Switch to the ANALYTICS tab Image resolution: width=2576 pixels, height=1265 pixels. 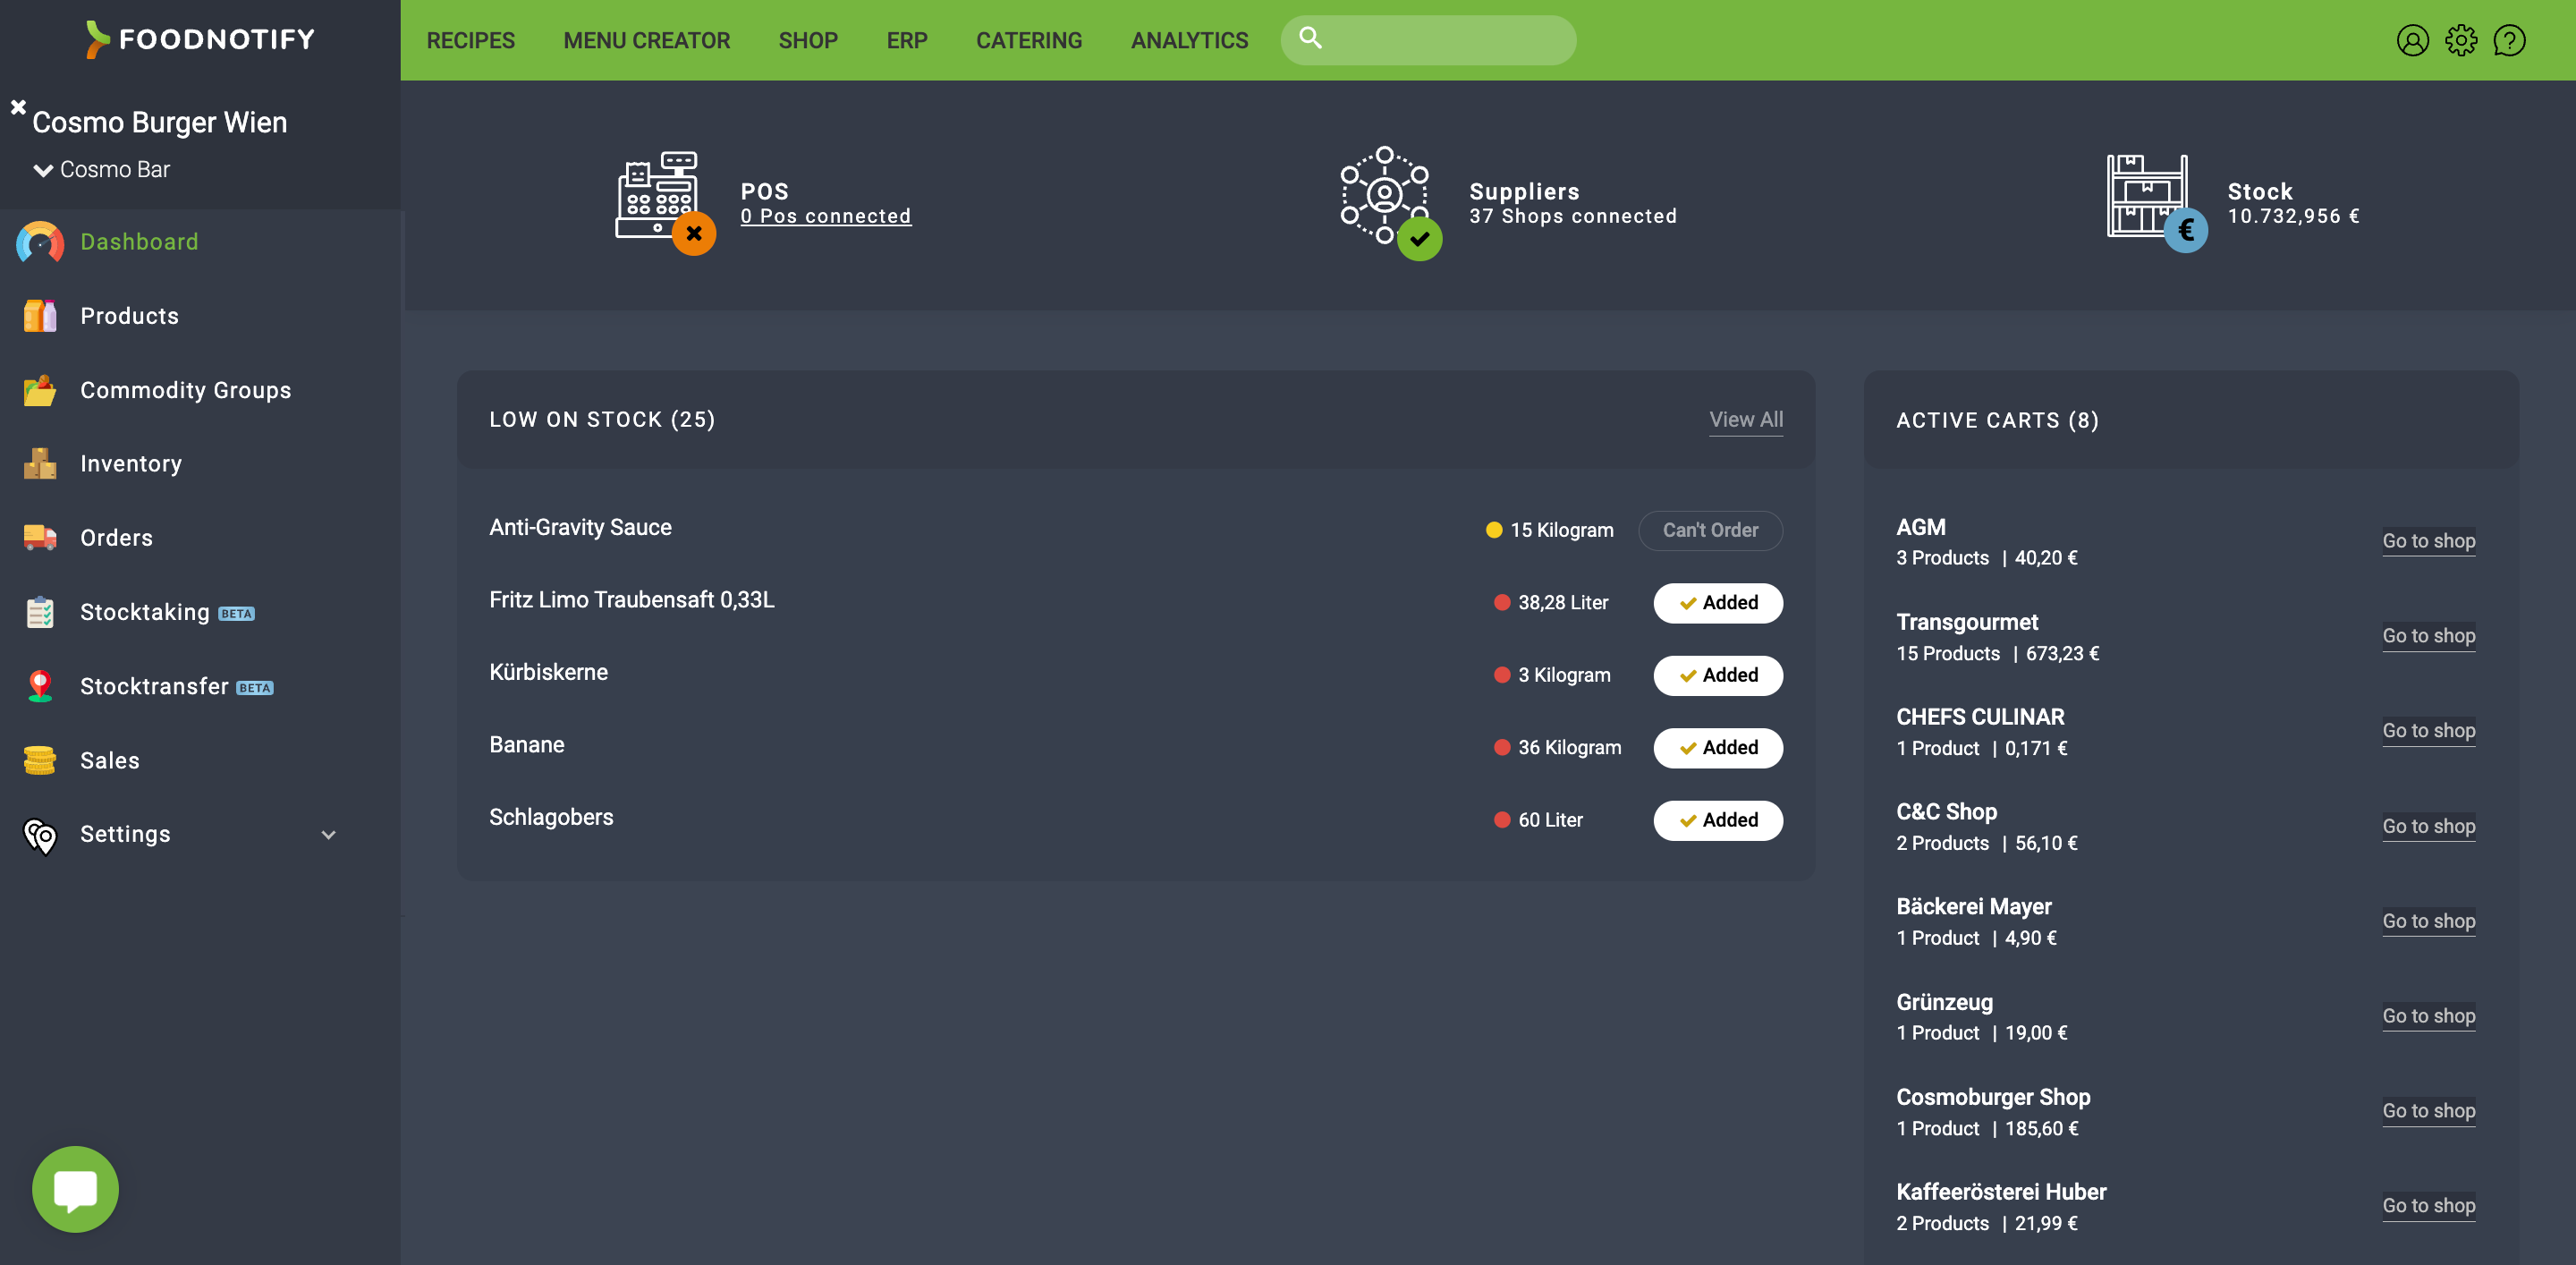point(1189,40)
